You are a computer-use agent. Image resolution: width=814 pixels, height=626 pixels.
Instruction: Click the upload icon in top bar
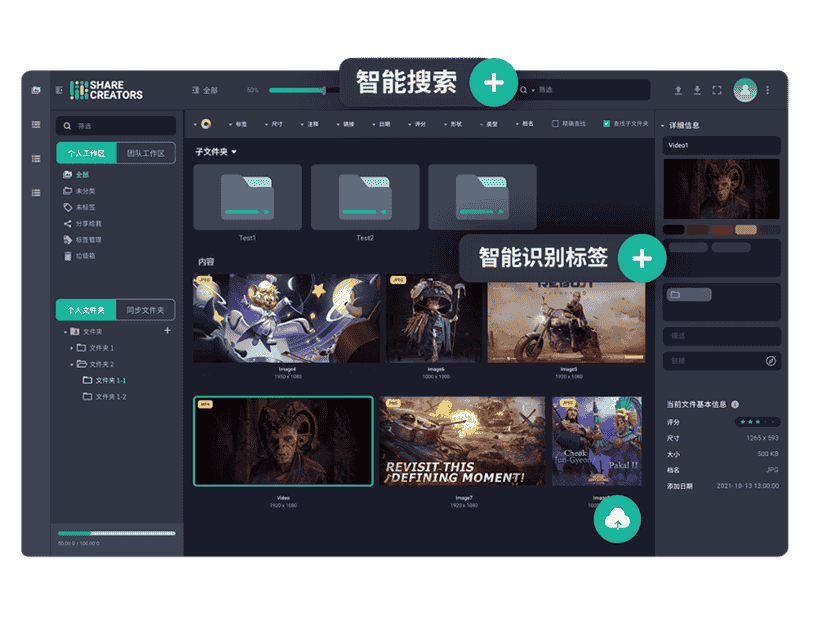(678, 90)
